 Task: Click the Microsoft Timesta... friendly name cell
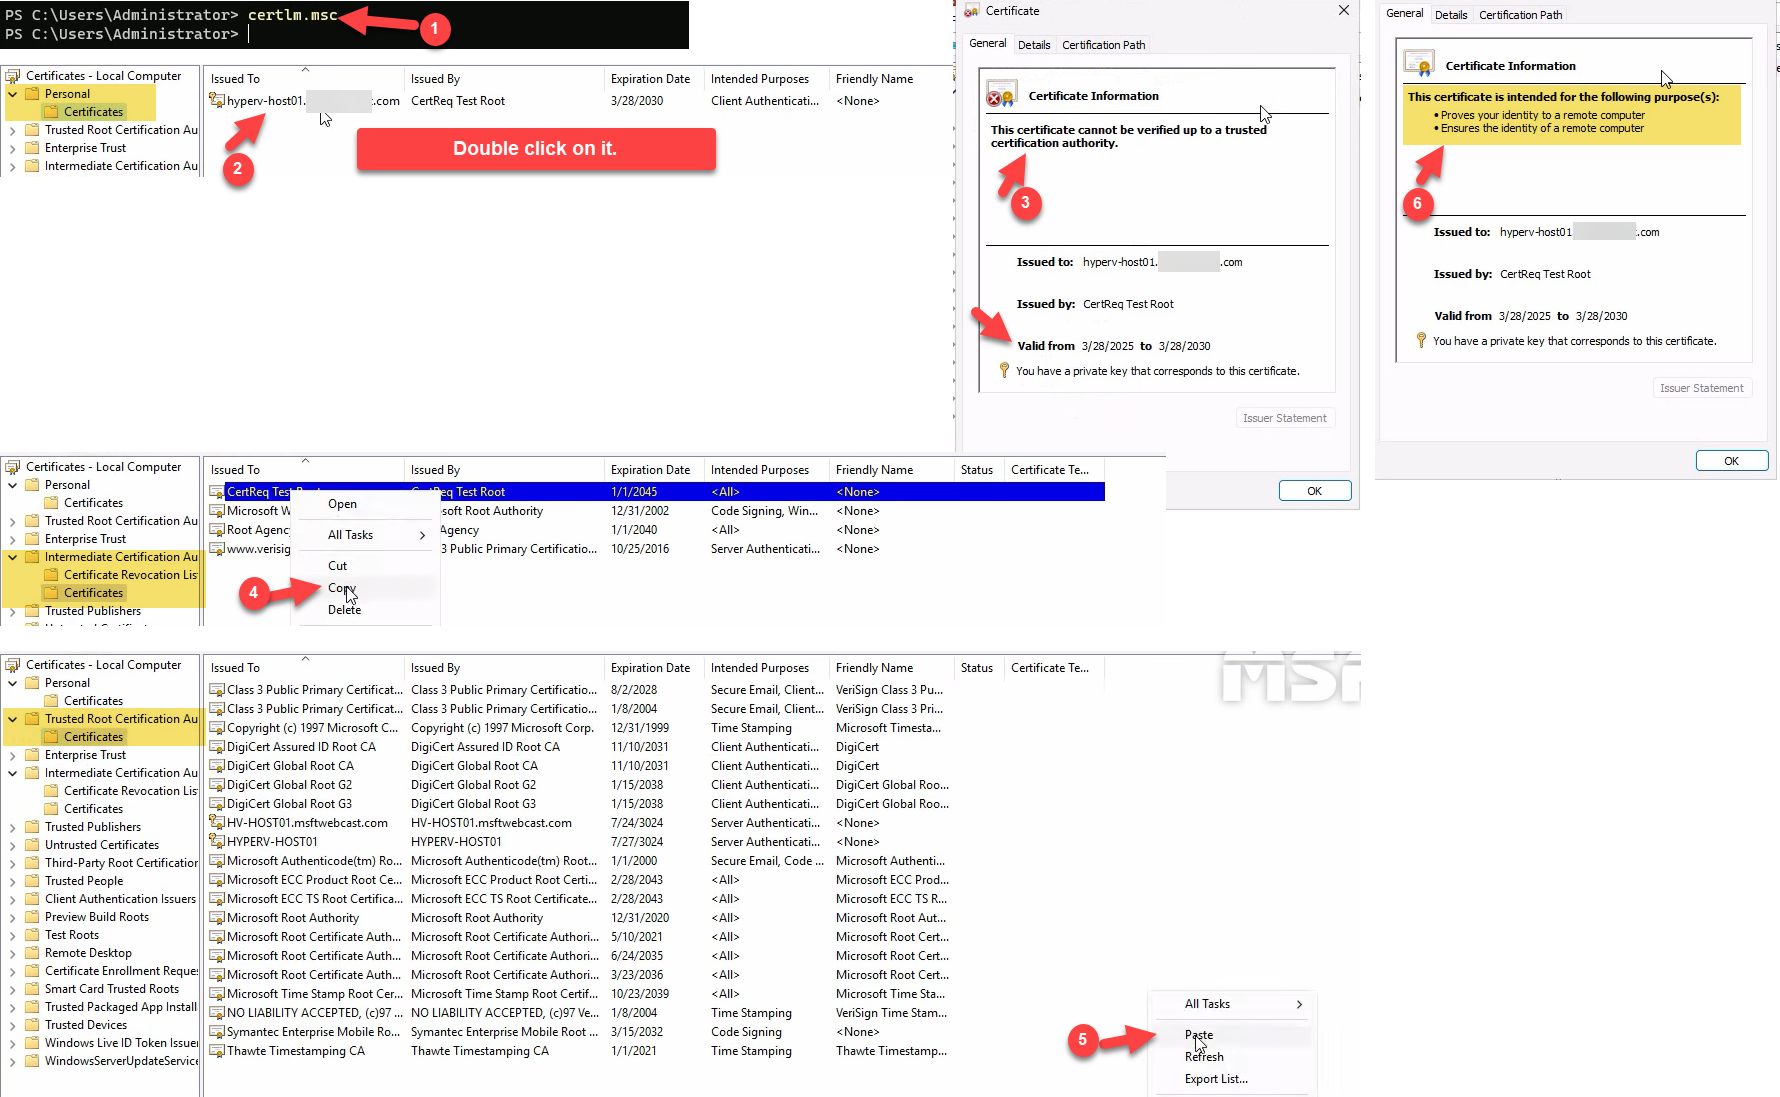click(888, 728)
